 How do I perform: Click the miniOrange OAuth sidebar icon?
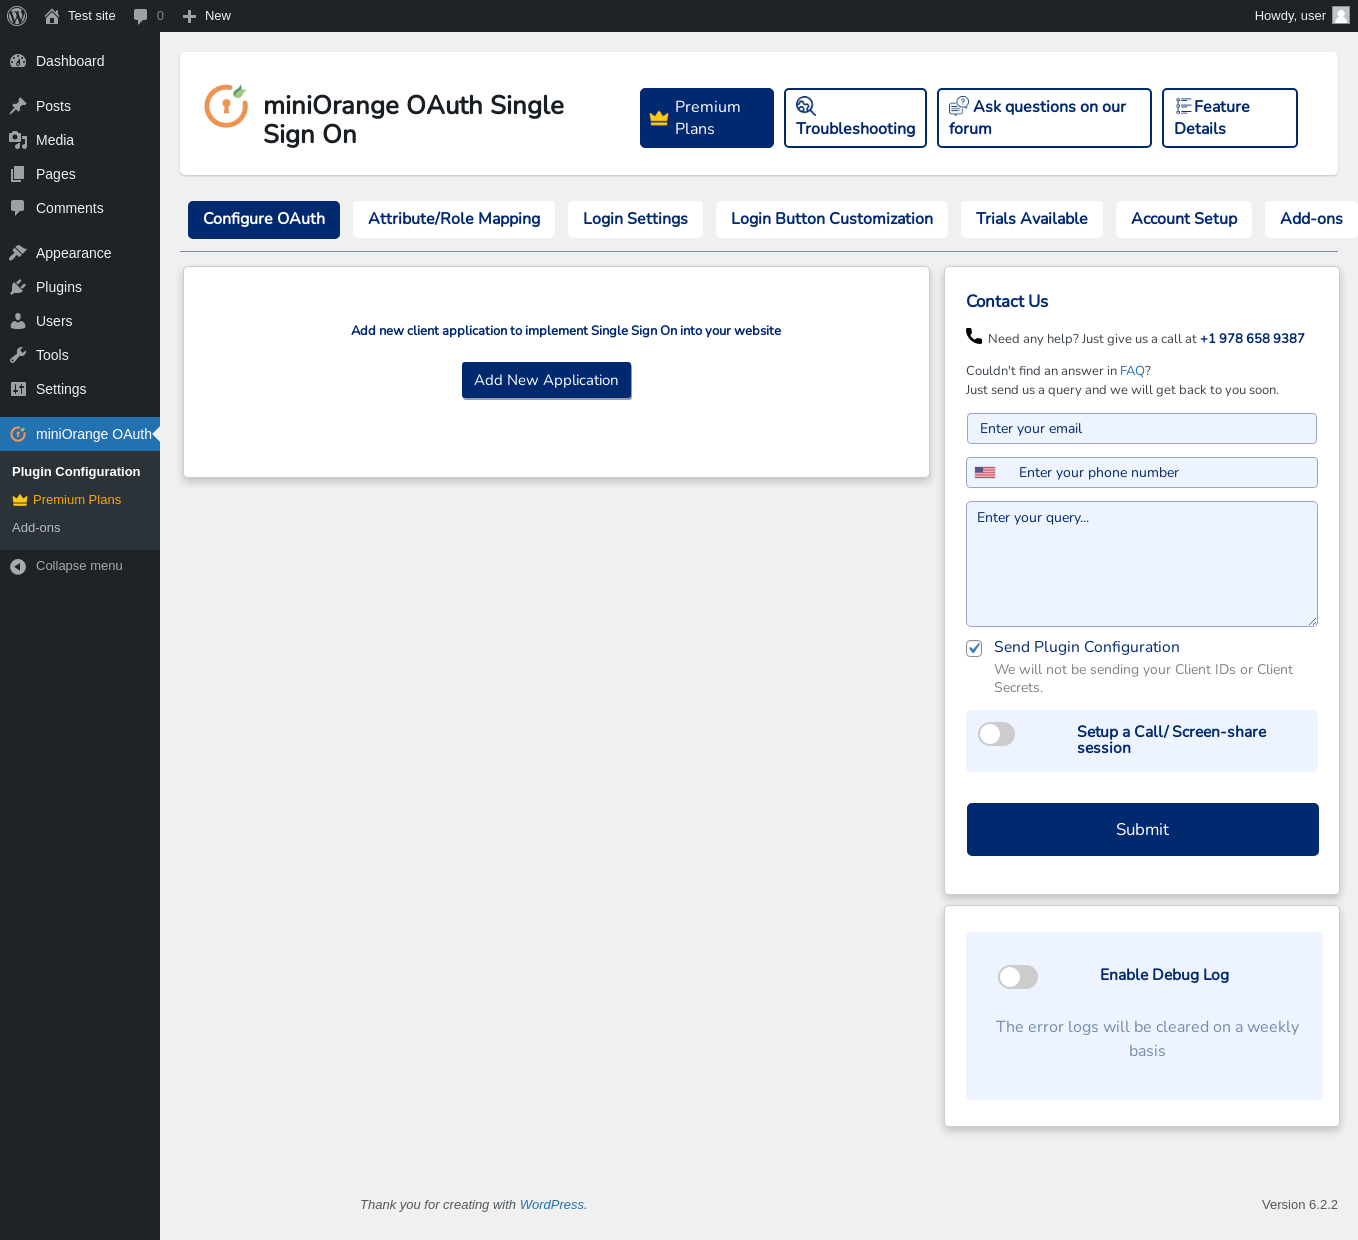[18, 434]
